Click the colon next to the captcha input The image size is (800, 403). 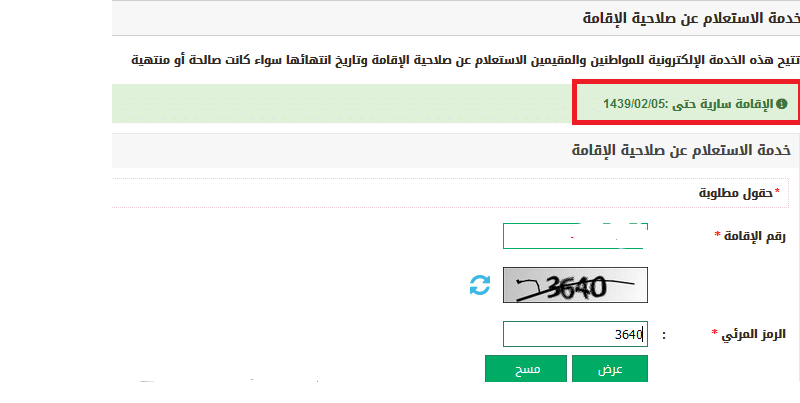coord(664,335)
